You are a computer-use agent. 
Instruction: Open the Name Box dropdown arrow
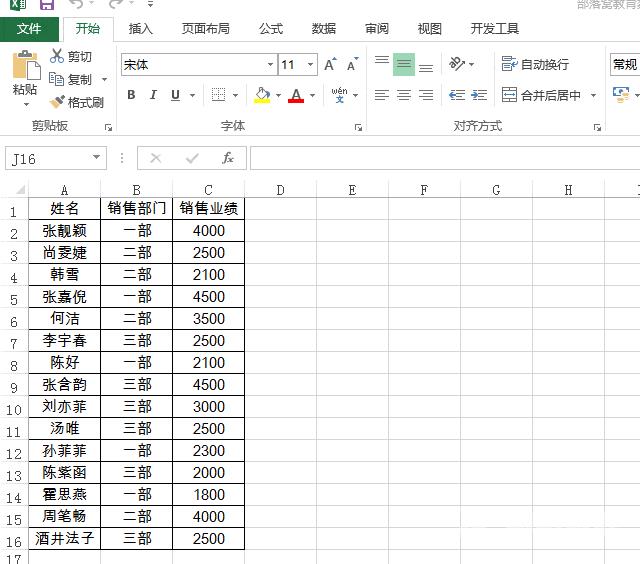(96, 158)
